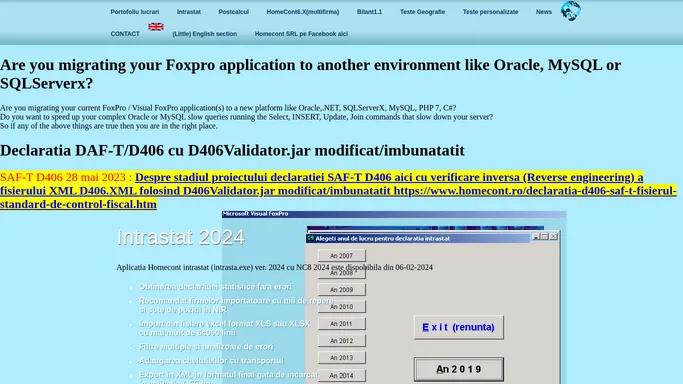Click the Intrastat 2024 heading
The height and width of the screenshot is (384, 683).
181,237
